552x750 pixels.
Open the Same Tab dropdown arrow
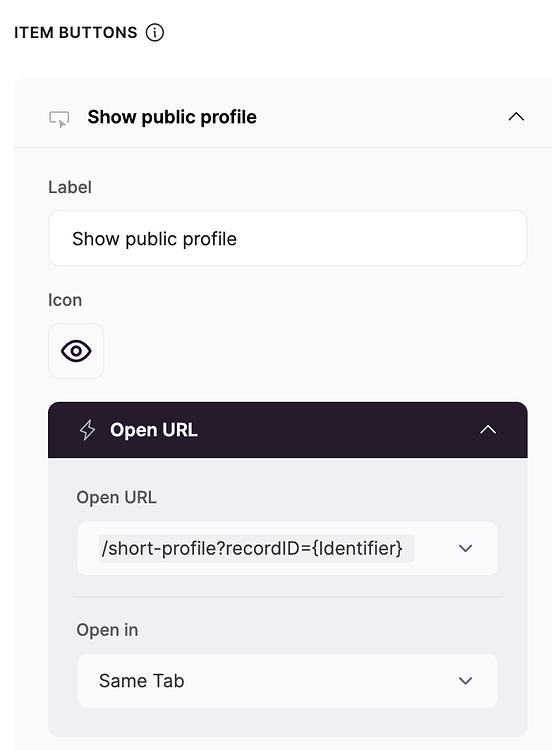465,681
